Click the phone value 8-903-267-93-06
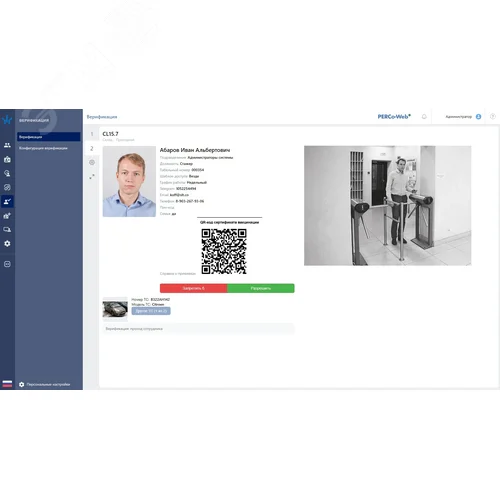The width and height of the screenshot is (500, 500). (190, 201)
